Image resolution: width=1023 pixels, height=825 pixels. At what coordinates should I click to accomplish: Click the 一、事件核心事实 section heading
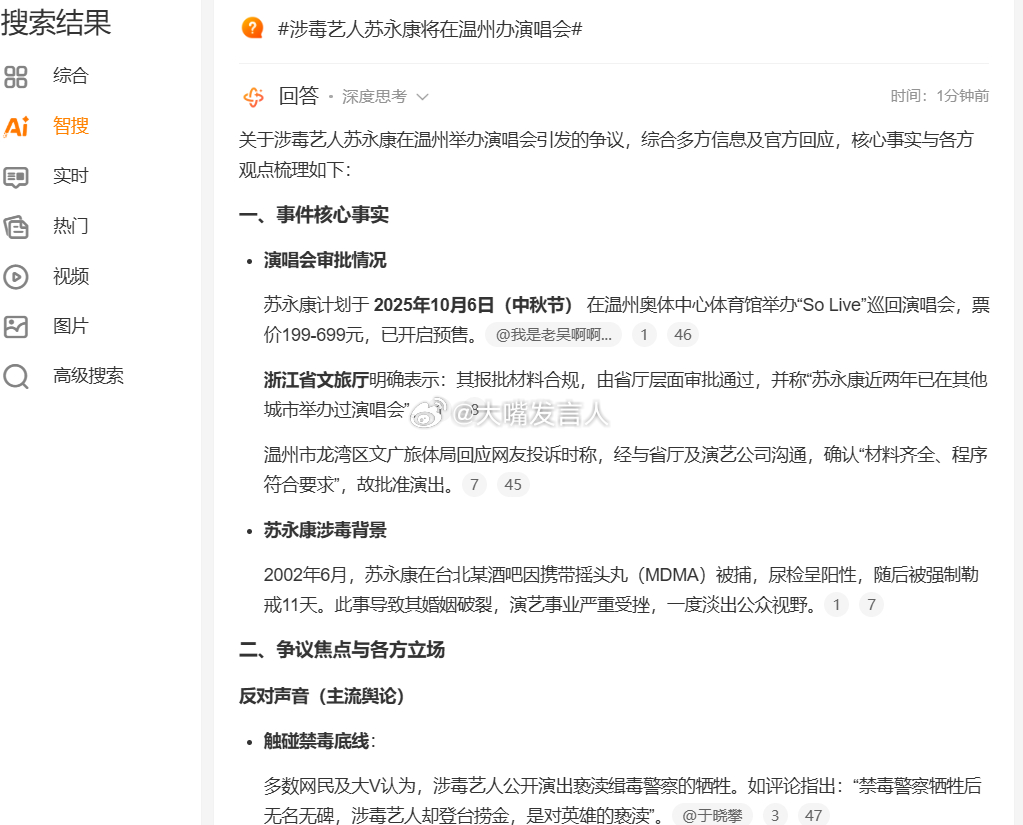[314, 215]
